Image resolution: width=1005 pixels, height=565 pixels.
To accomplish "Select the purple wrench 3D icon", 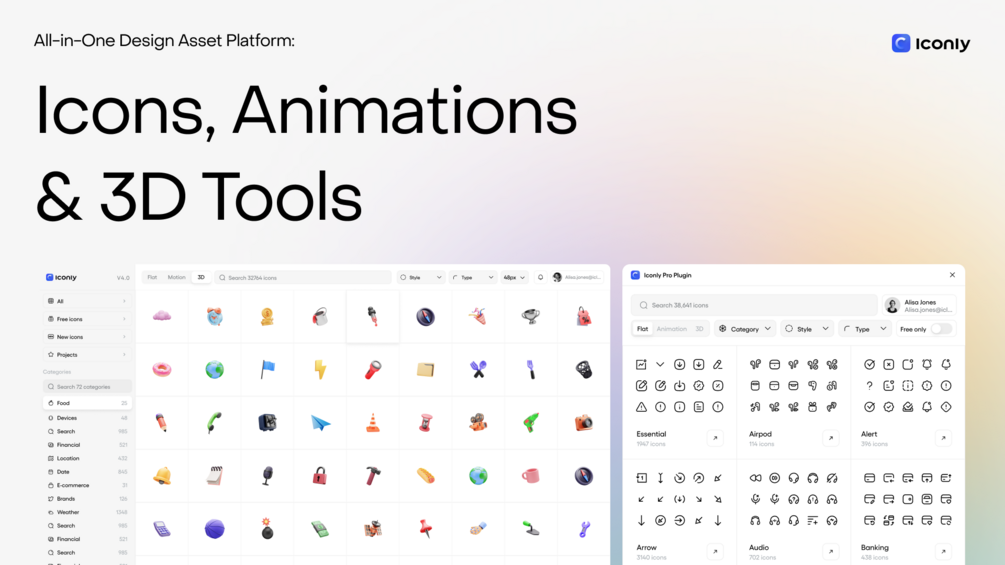I will [x=584, y=529].
